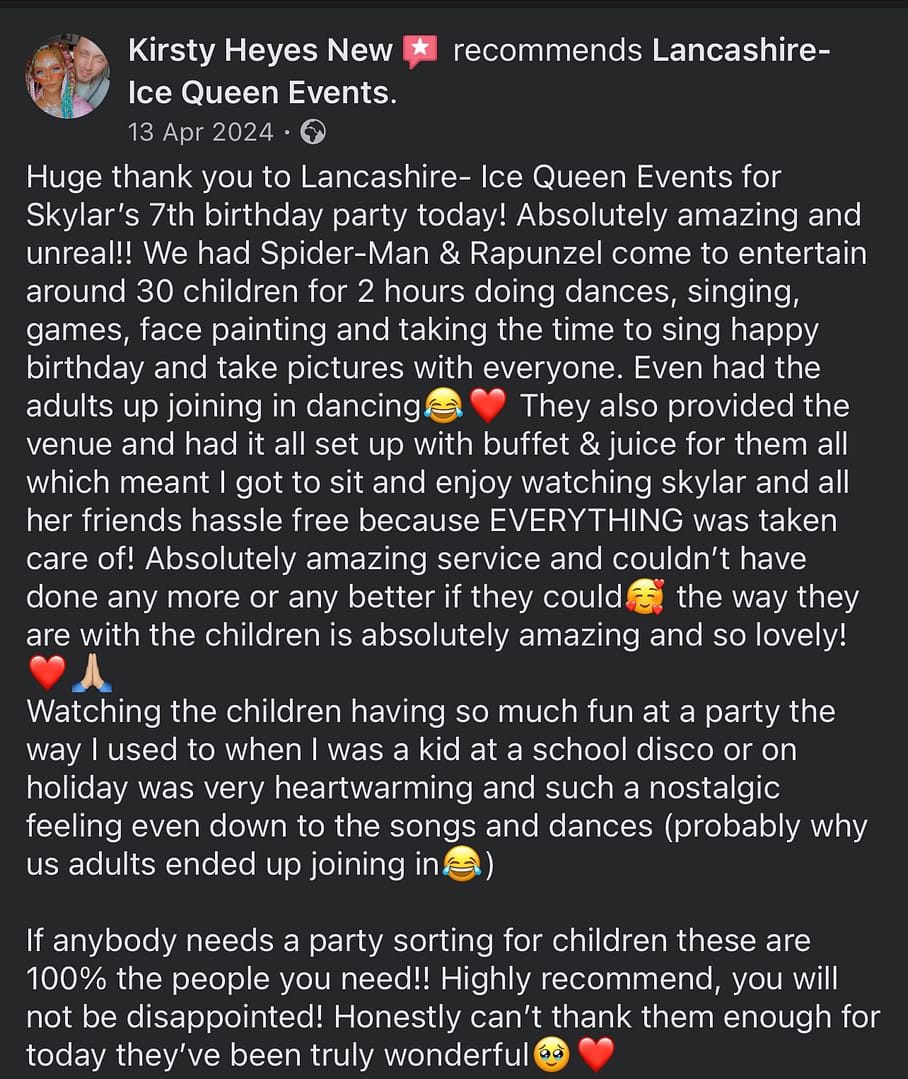Click the praying hands emoji

pos(92,674)
